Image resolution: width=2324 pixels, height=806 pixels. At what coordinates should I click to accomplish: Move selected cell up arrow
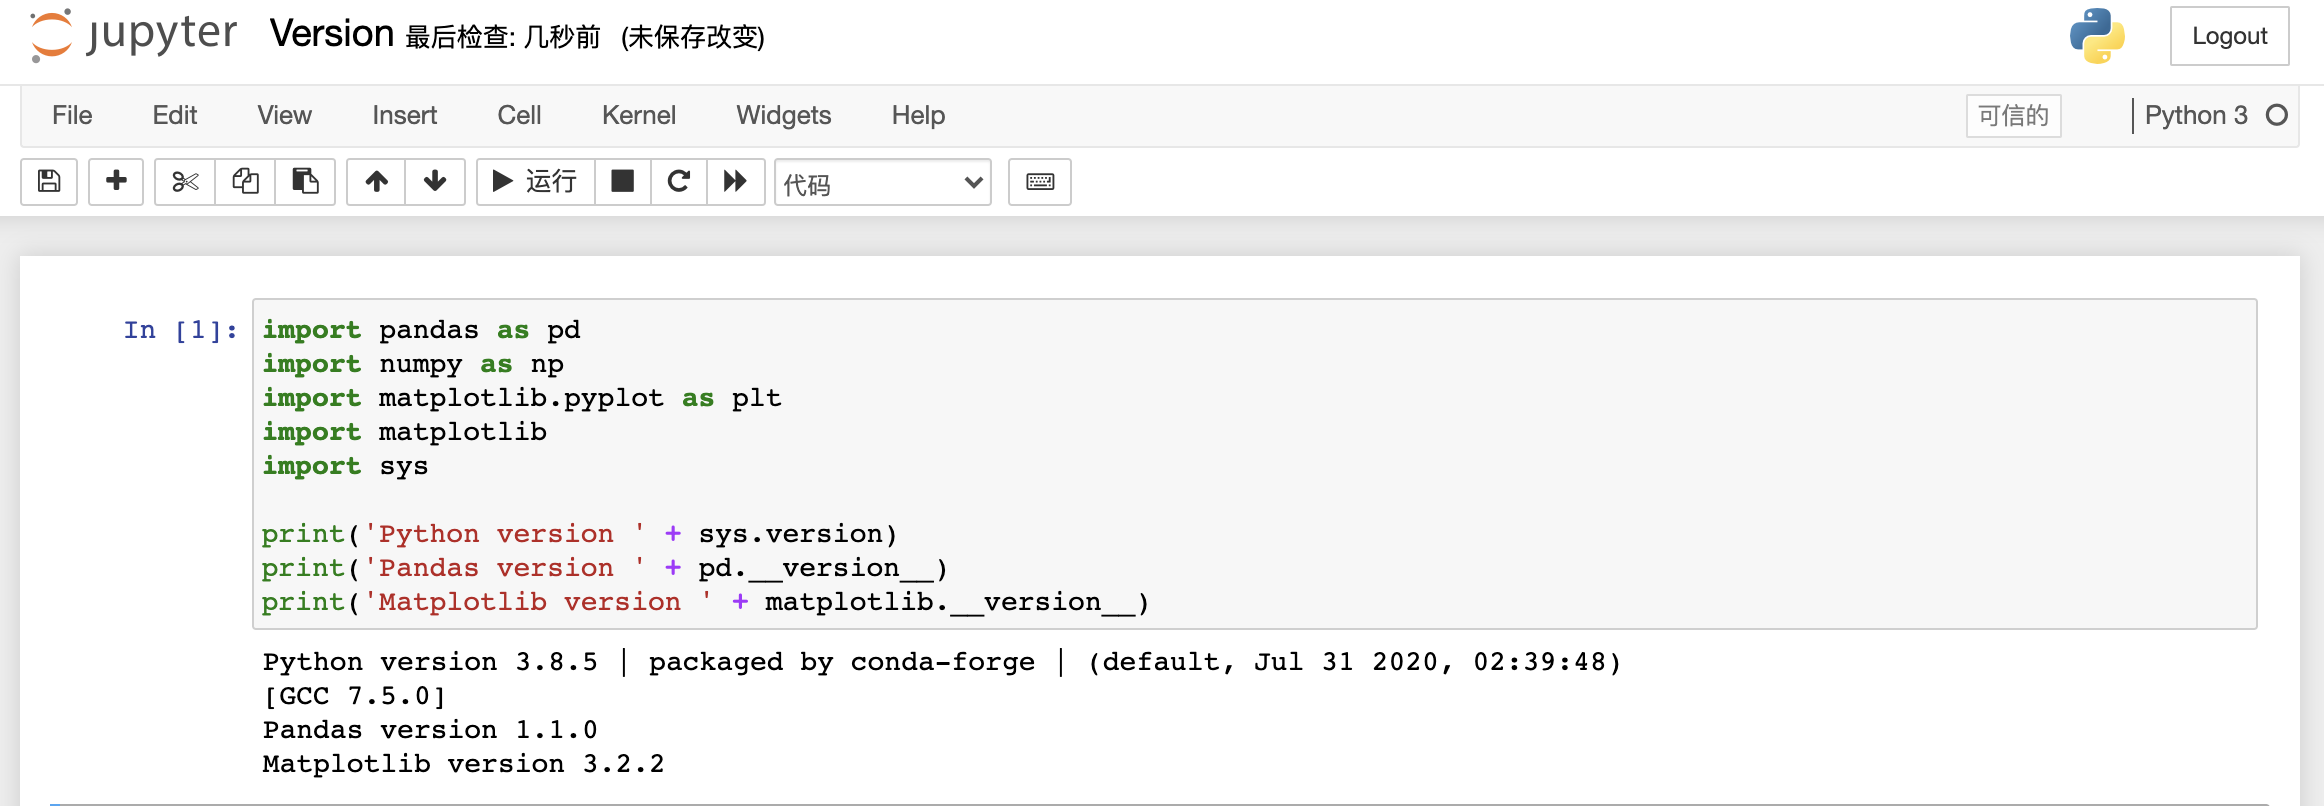click(376, 182)
